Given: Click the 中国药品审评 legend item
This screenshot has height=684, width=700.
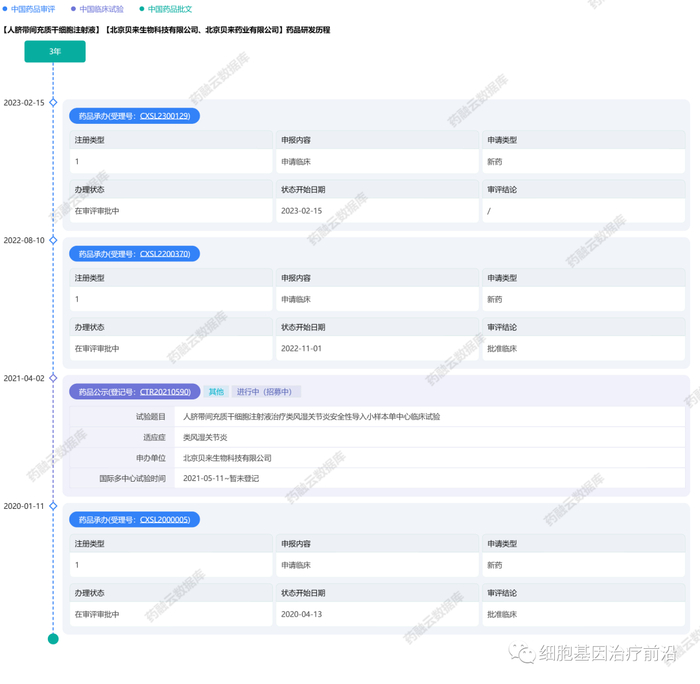Looking at the screenshot, I should click(x=29, y=9).
